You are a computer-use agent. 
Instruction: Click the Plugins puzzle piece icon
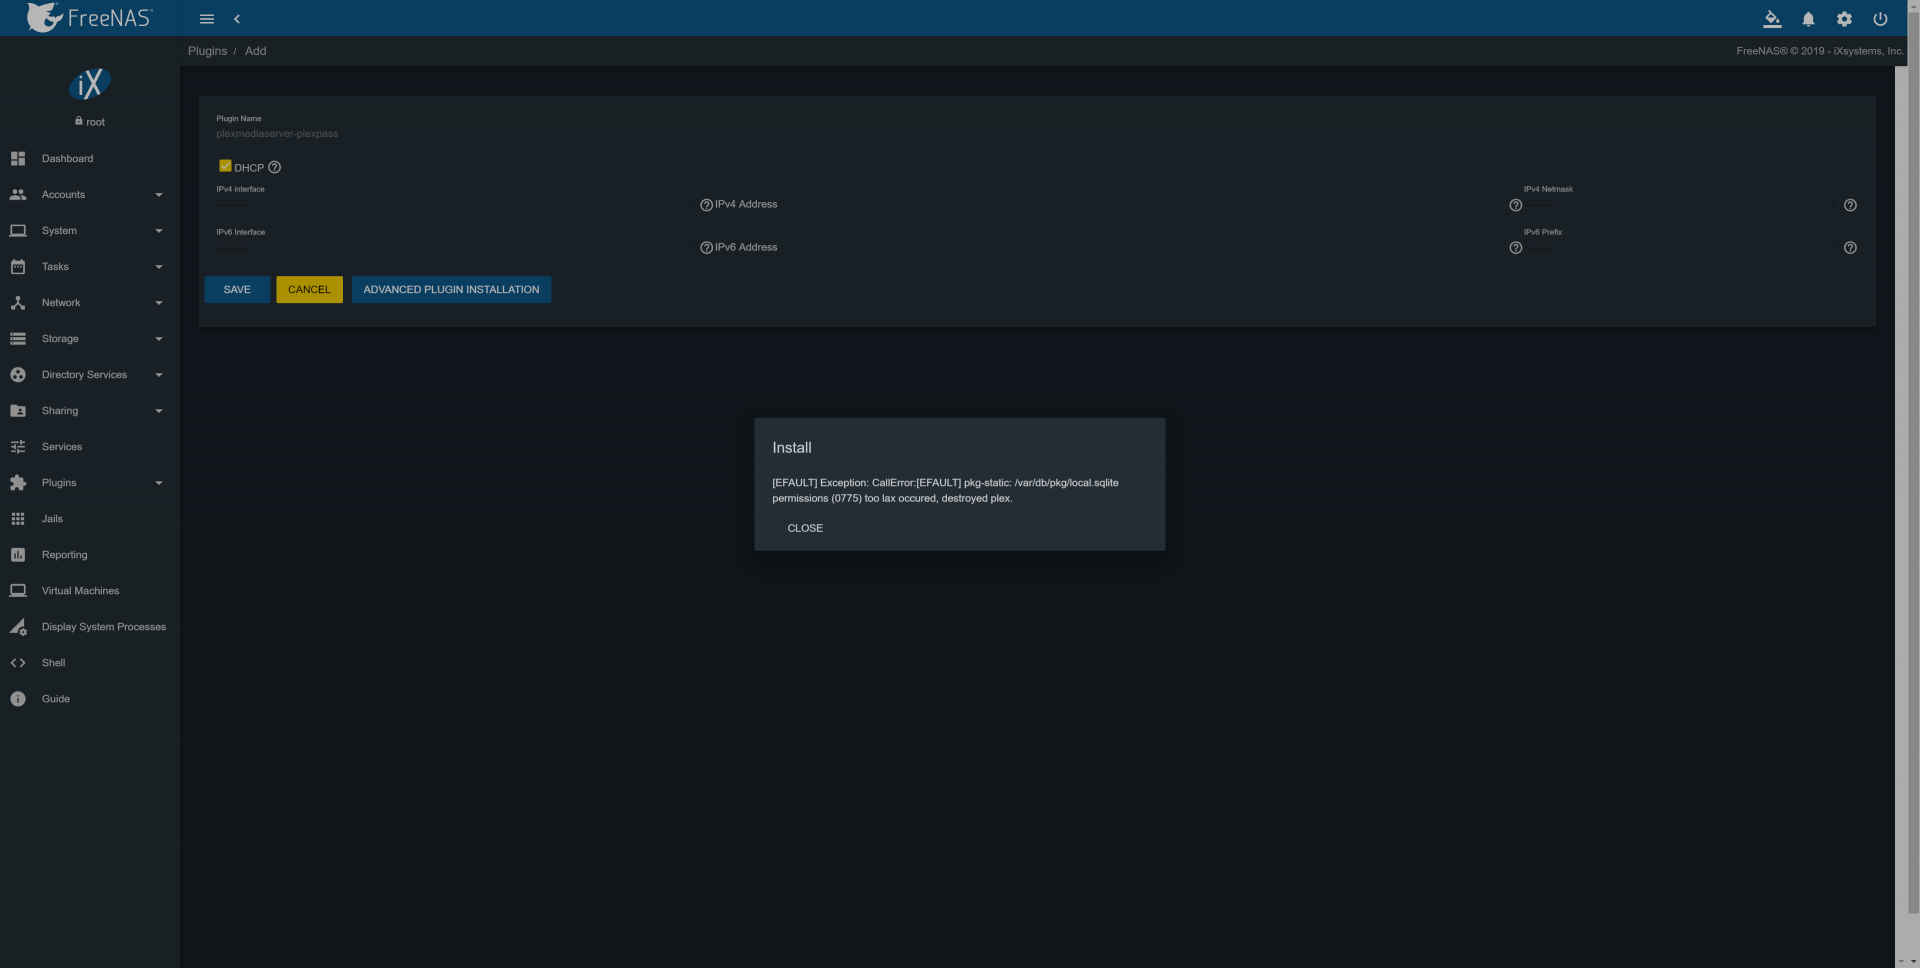[x=18, y=483]
